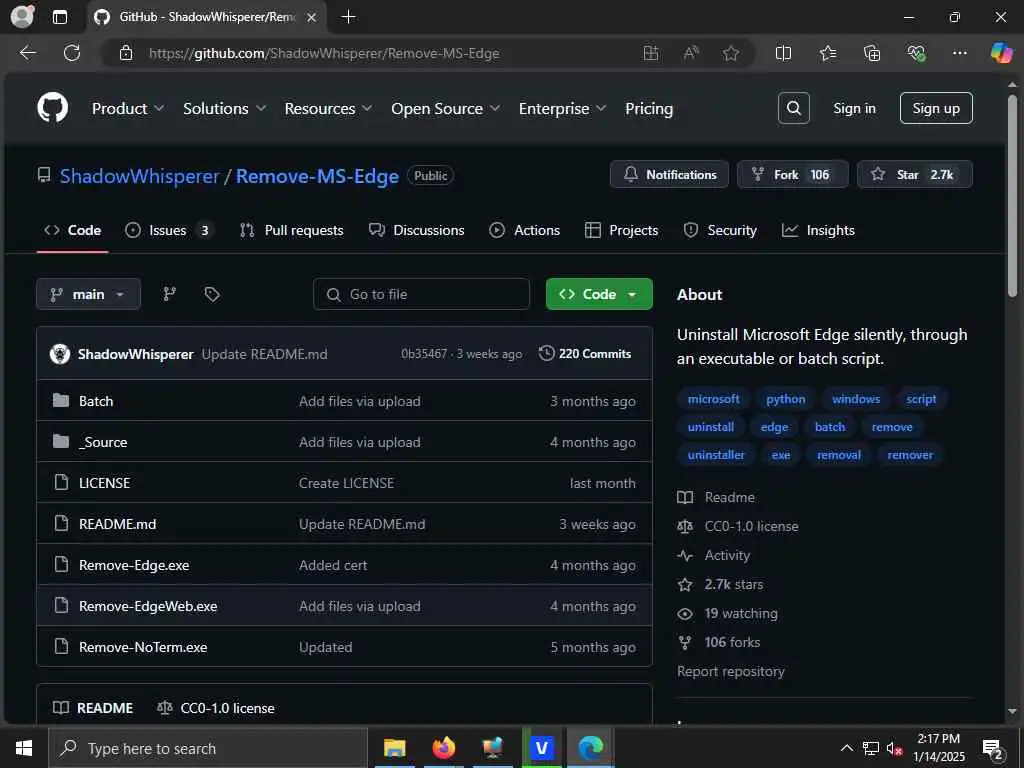Open the Remove-Edge.exe file
This screenshot has width=1024, height=768.
click(x=134, y=565)
